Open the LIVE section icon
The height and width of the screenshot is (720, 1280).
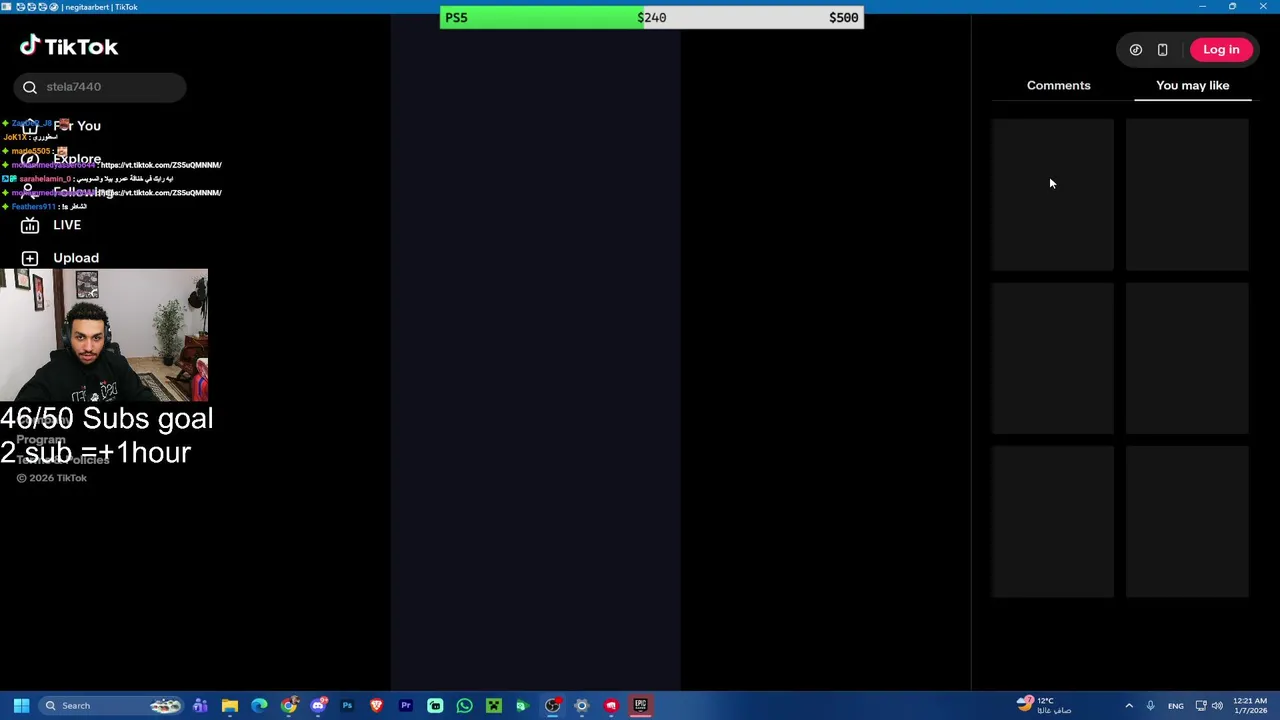pyautogui.click(x=30, y=225)
